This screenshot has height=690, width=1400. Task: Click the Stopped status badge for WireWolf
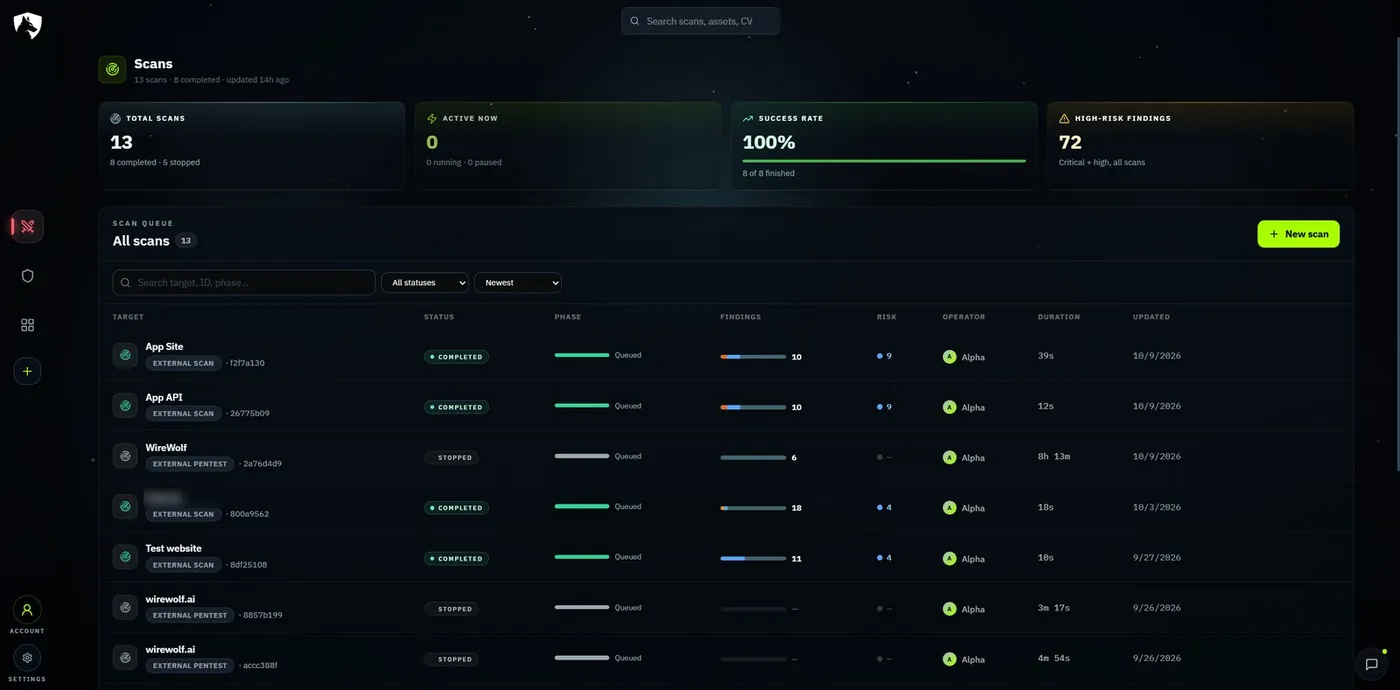(451, 458)
